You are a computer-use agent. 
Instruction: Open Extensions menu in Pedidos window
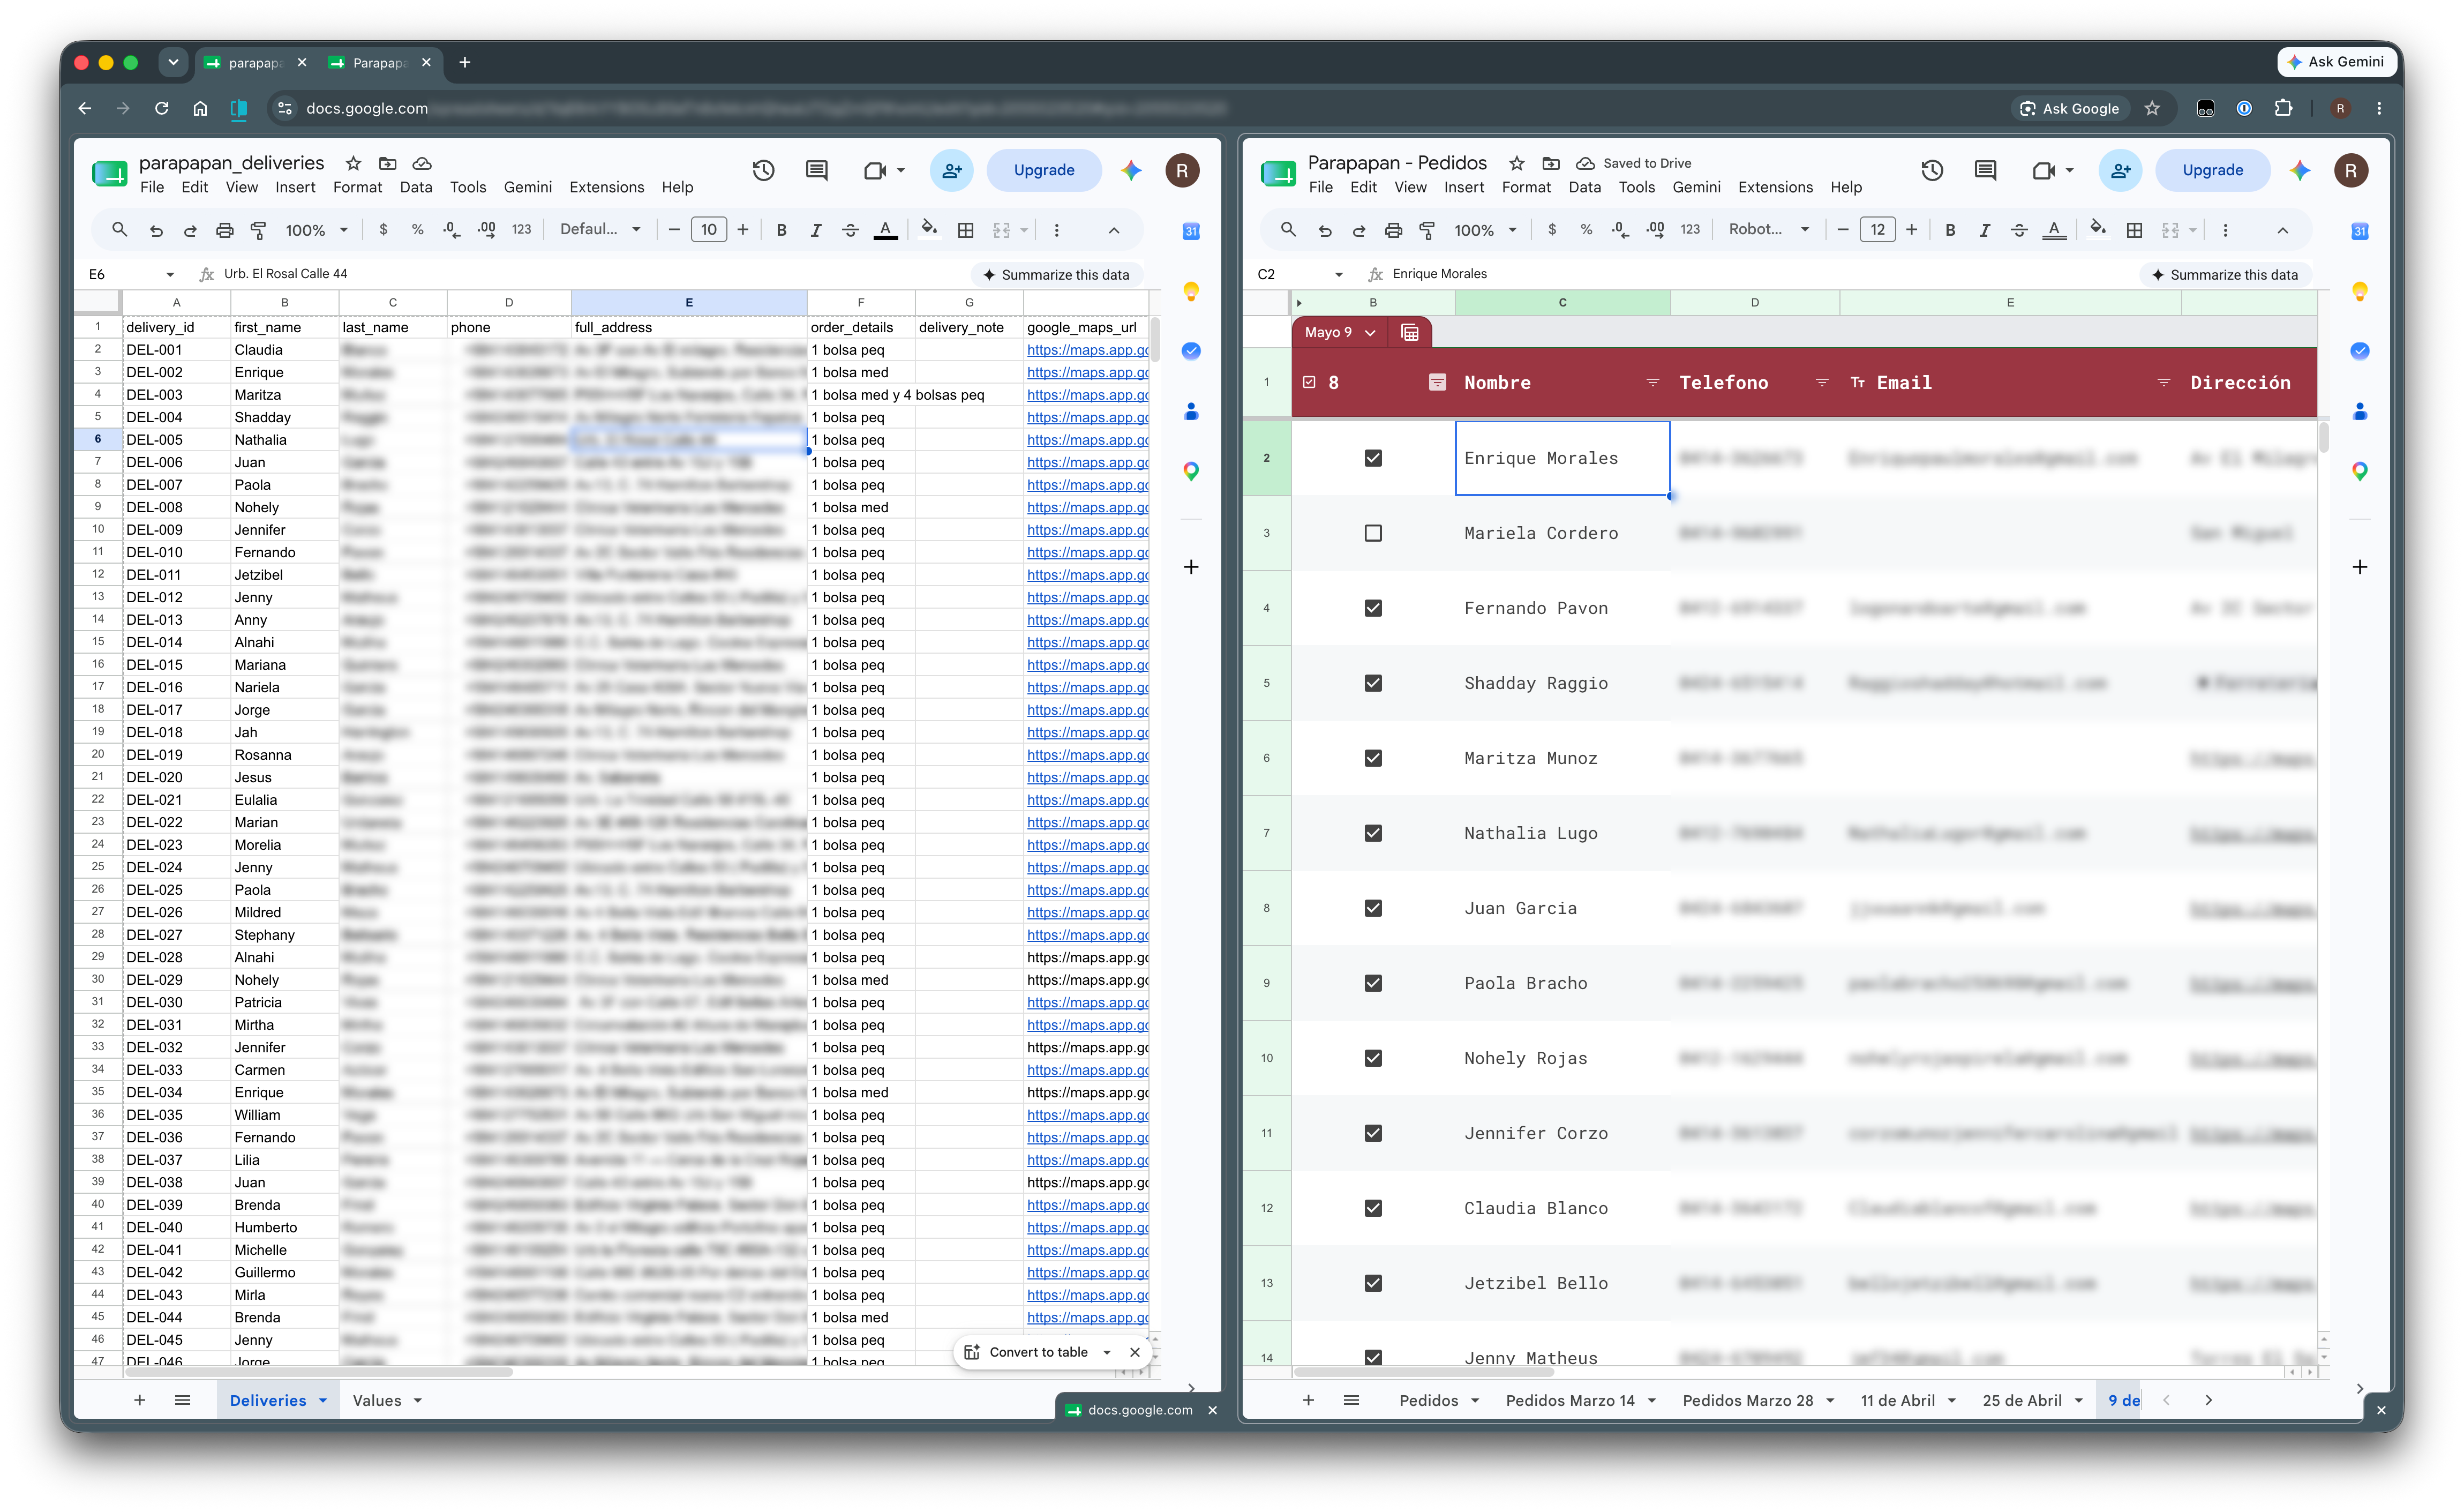[x=1775, y=188]
